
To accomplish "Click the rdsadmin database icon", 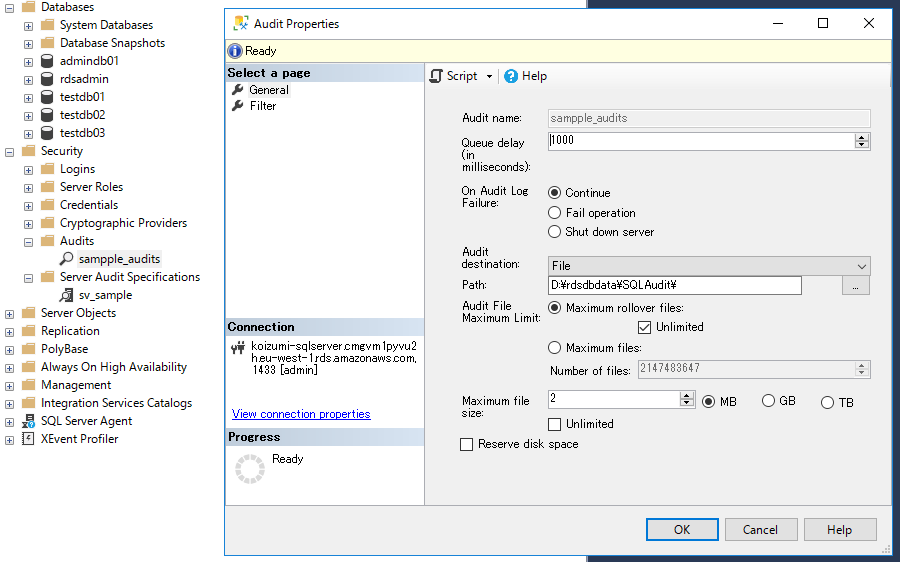I will pyautogui.click(x=47, y=79).
